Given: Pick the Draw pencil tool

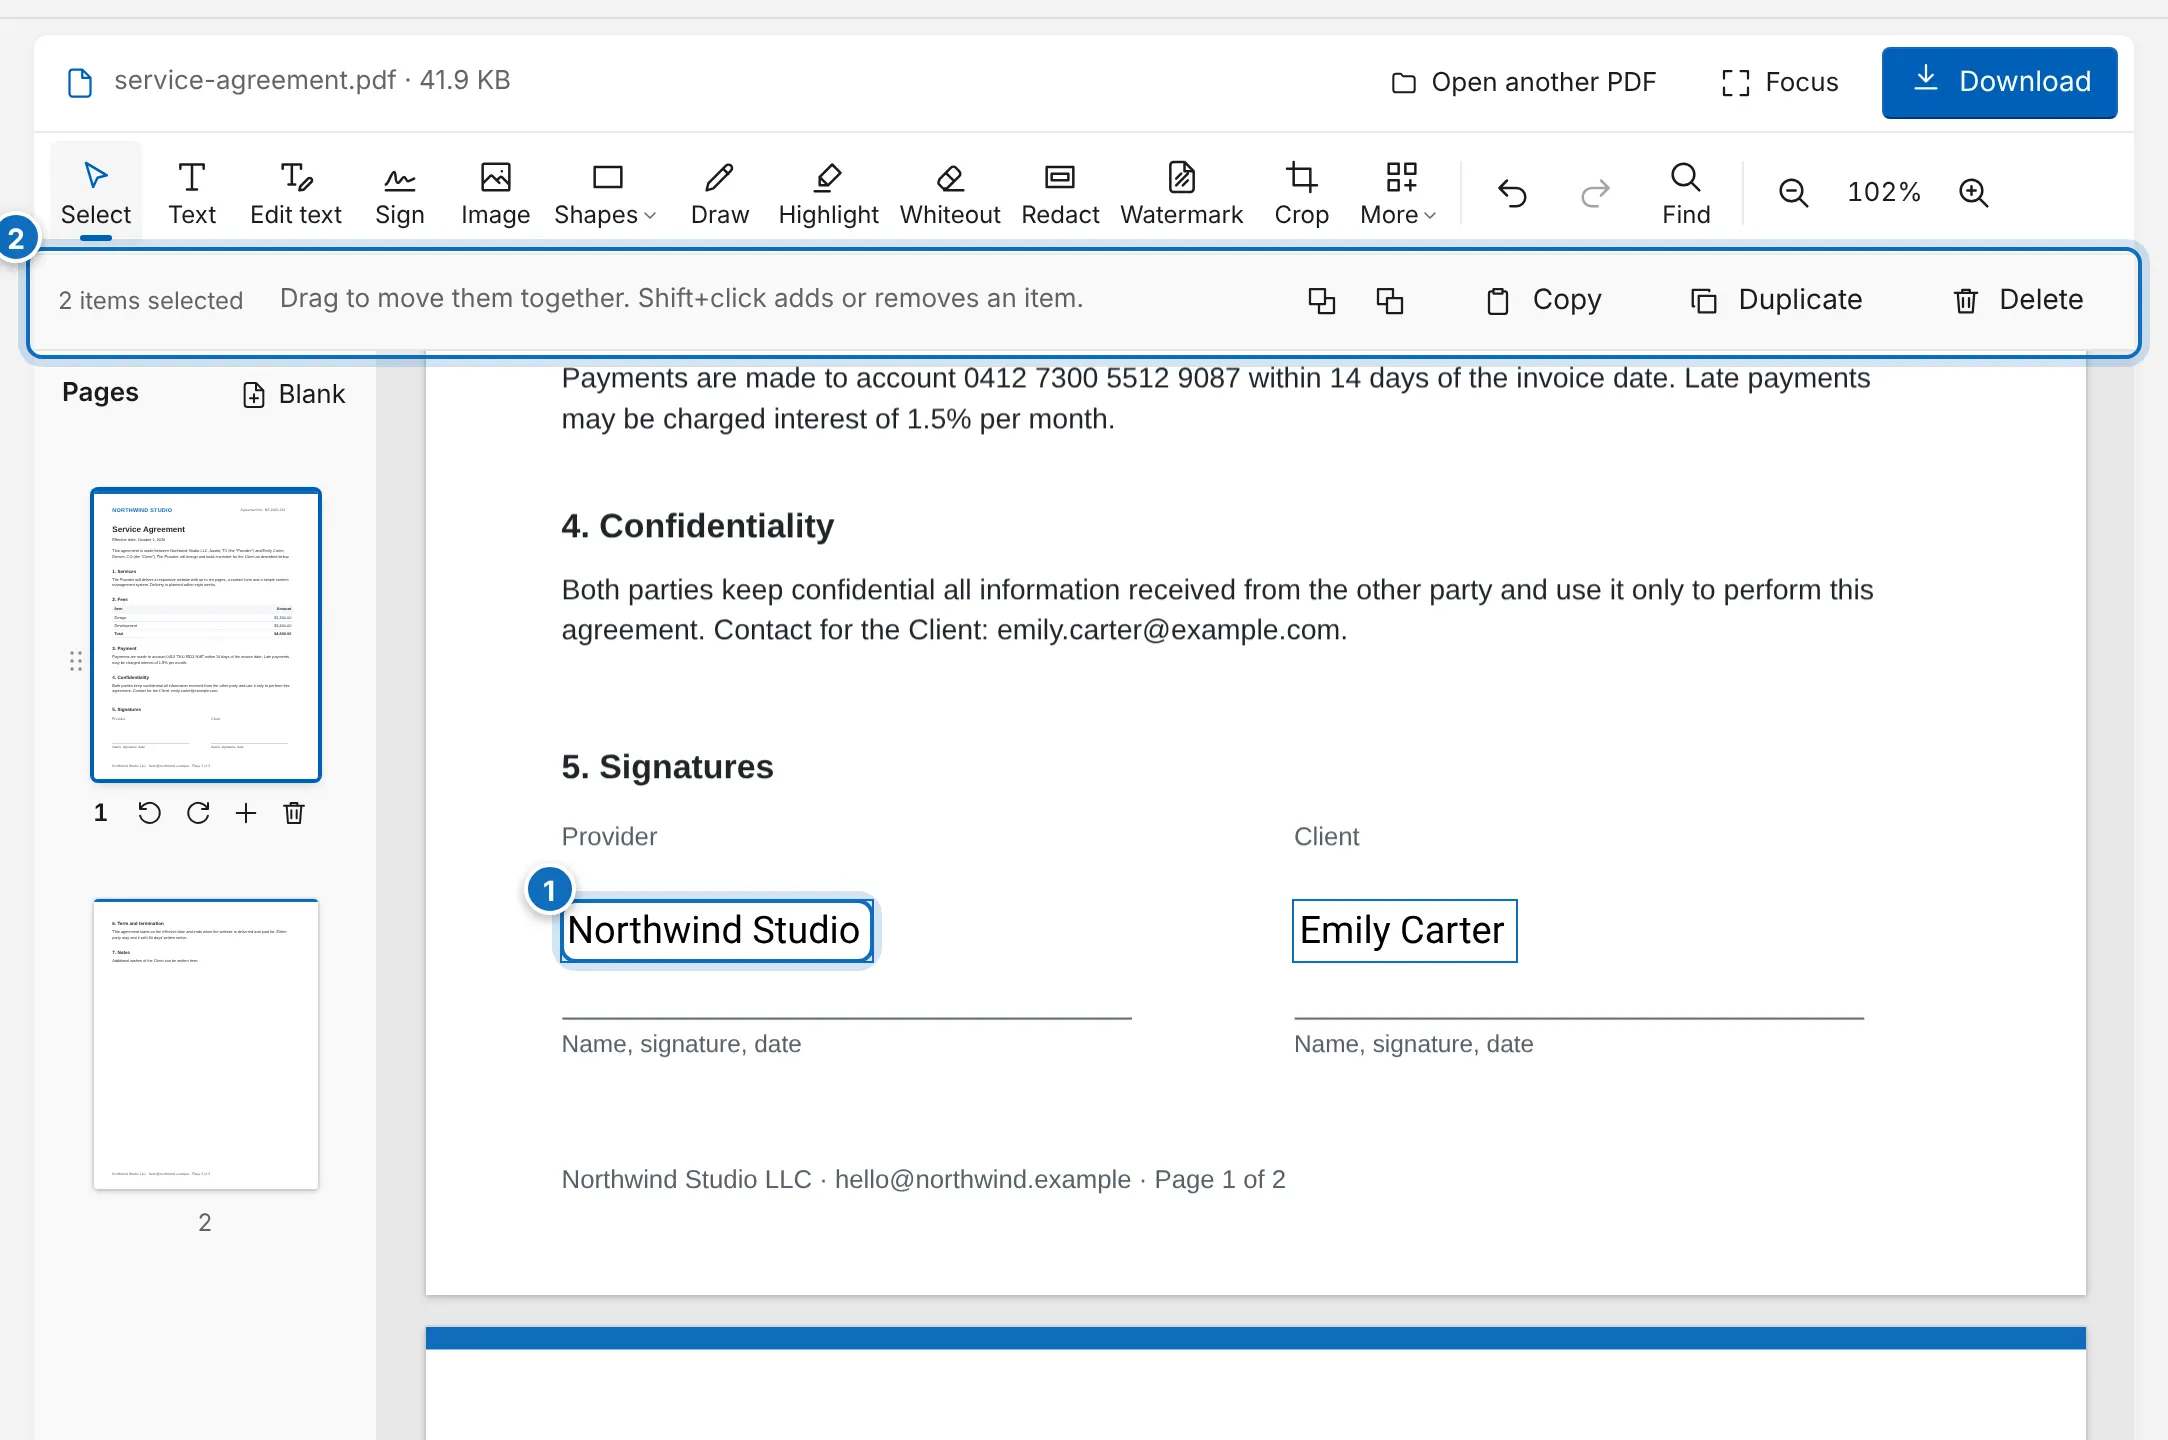Looking at the screenshot, I should (x=720, y=192).
